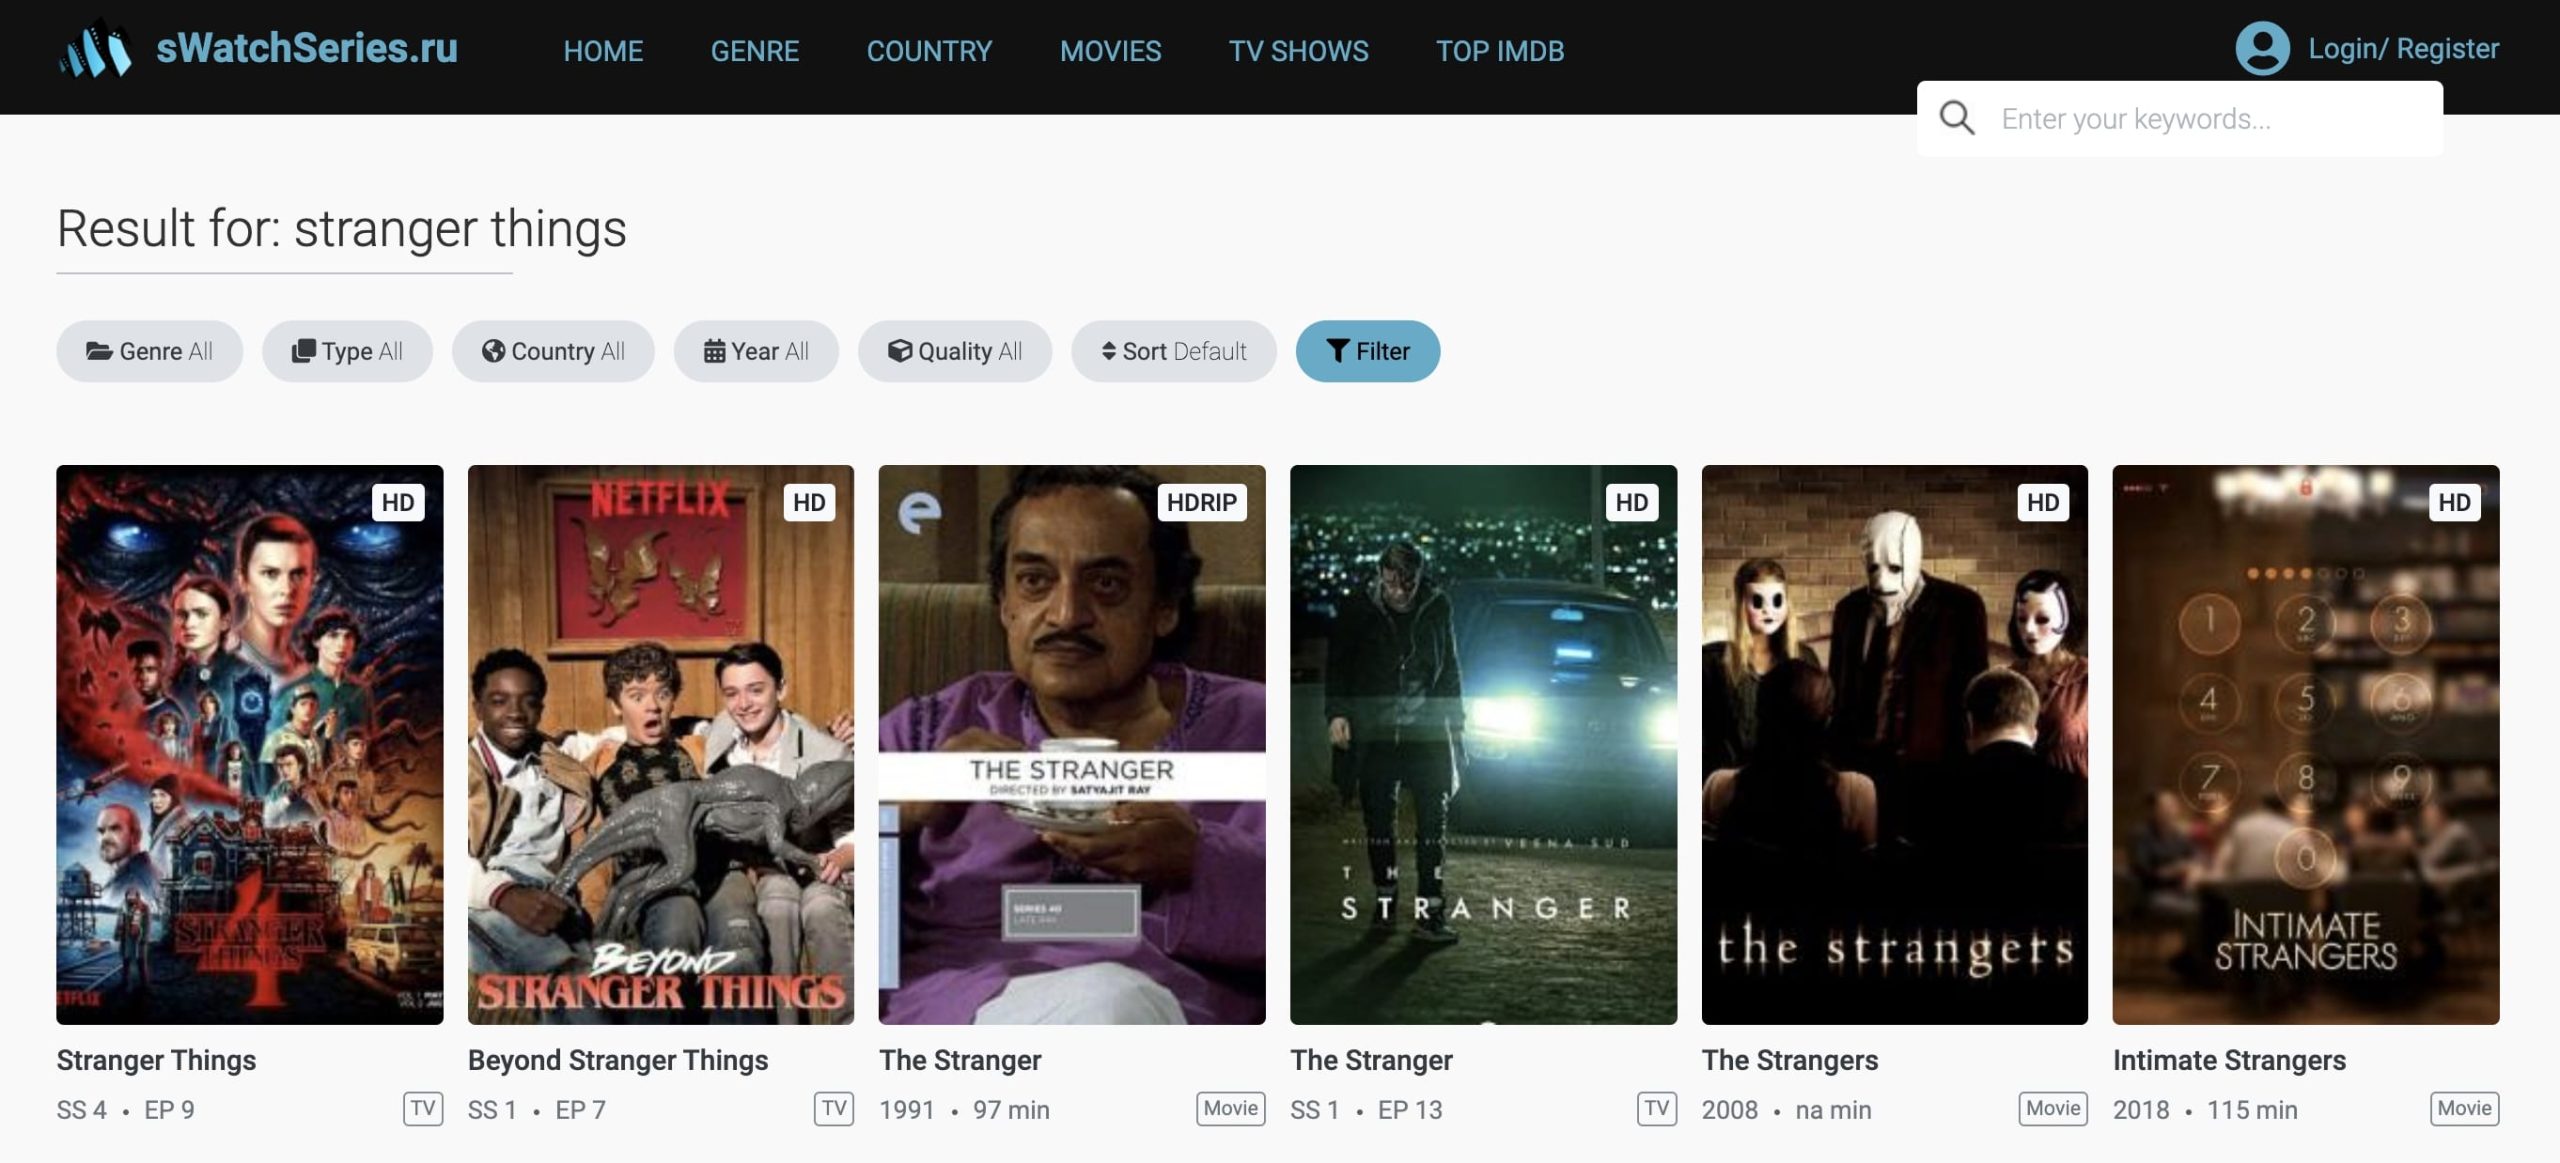Click the sWatchSeries.ru logo icon

[x=95, y=49]
